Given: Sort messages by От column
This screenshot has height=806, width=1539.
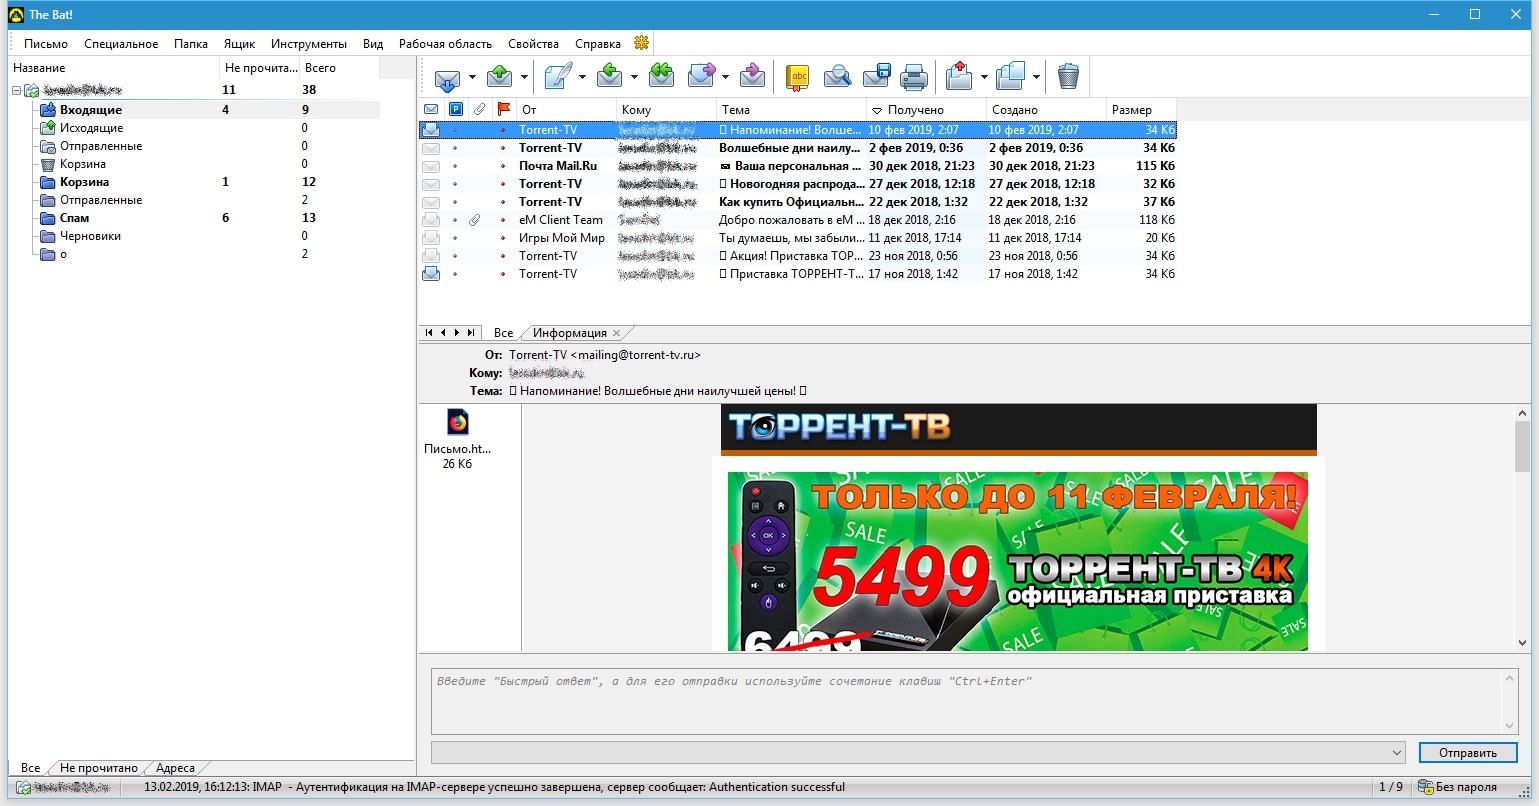Looking at the screenshot, I should [566, 109].
